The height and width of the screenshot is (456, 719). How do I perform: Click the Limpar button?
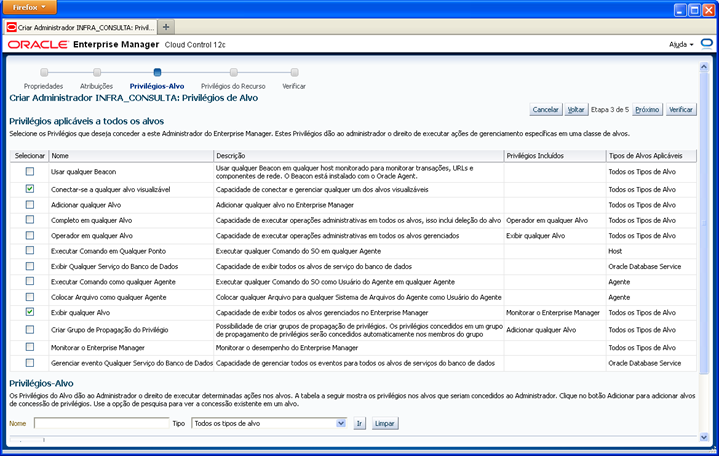pyautogui.click(x=385, y=423)
